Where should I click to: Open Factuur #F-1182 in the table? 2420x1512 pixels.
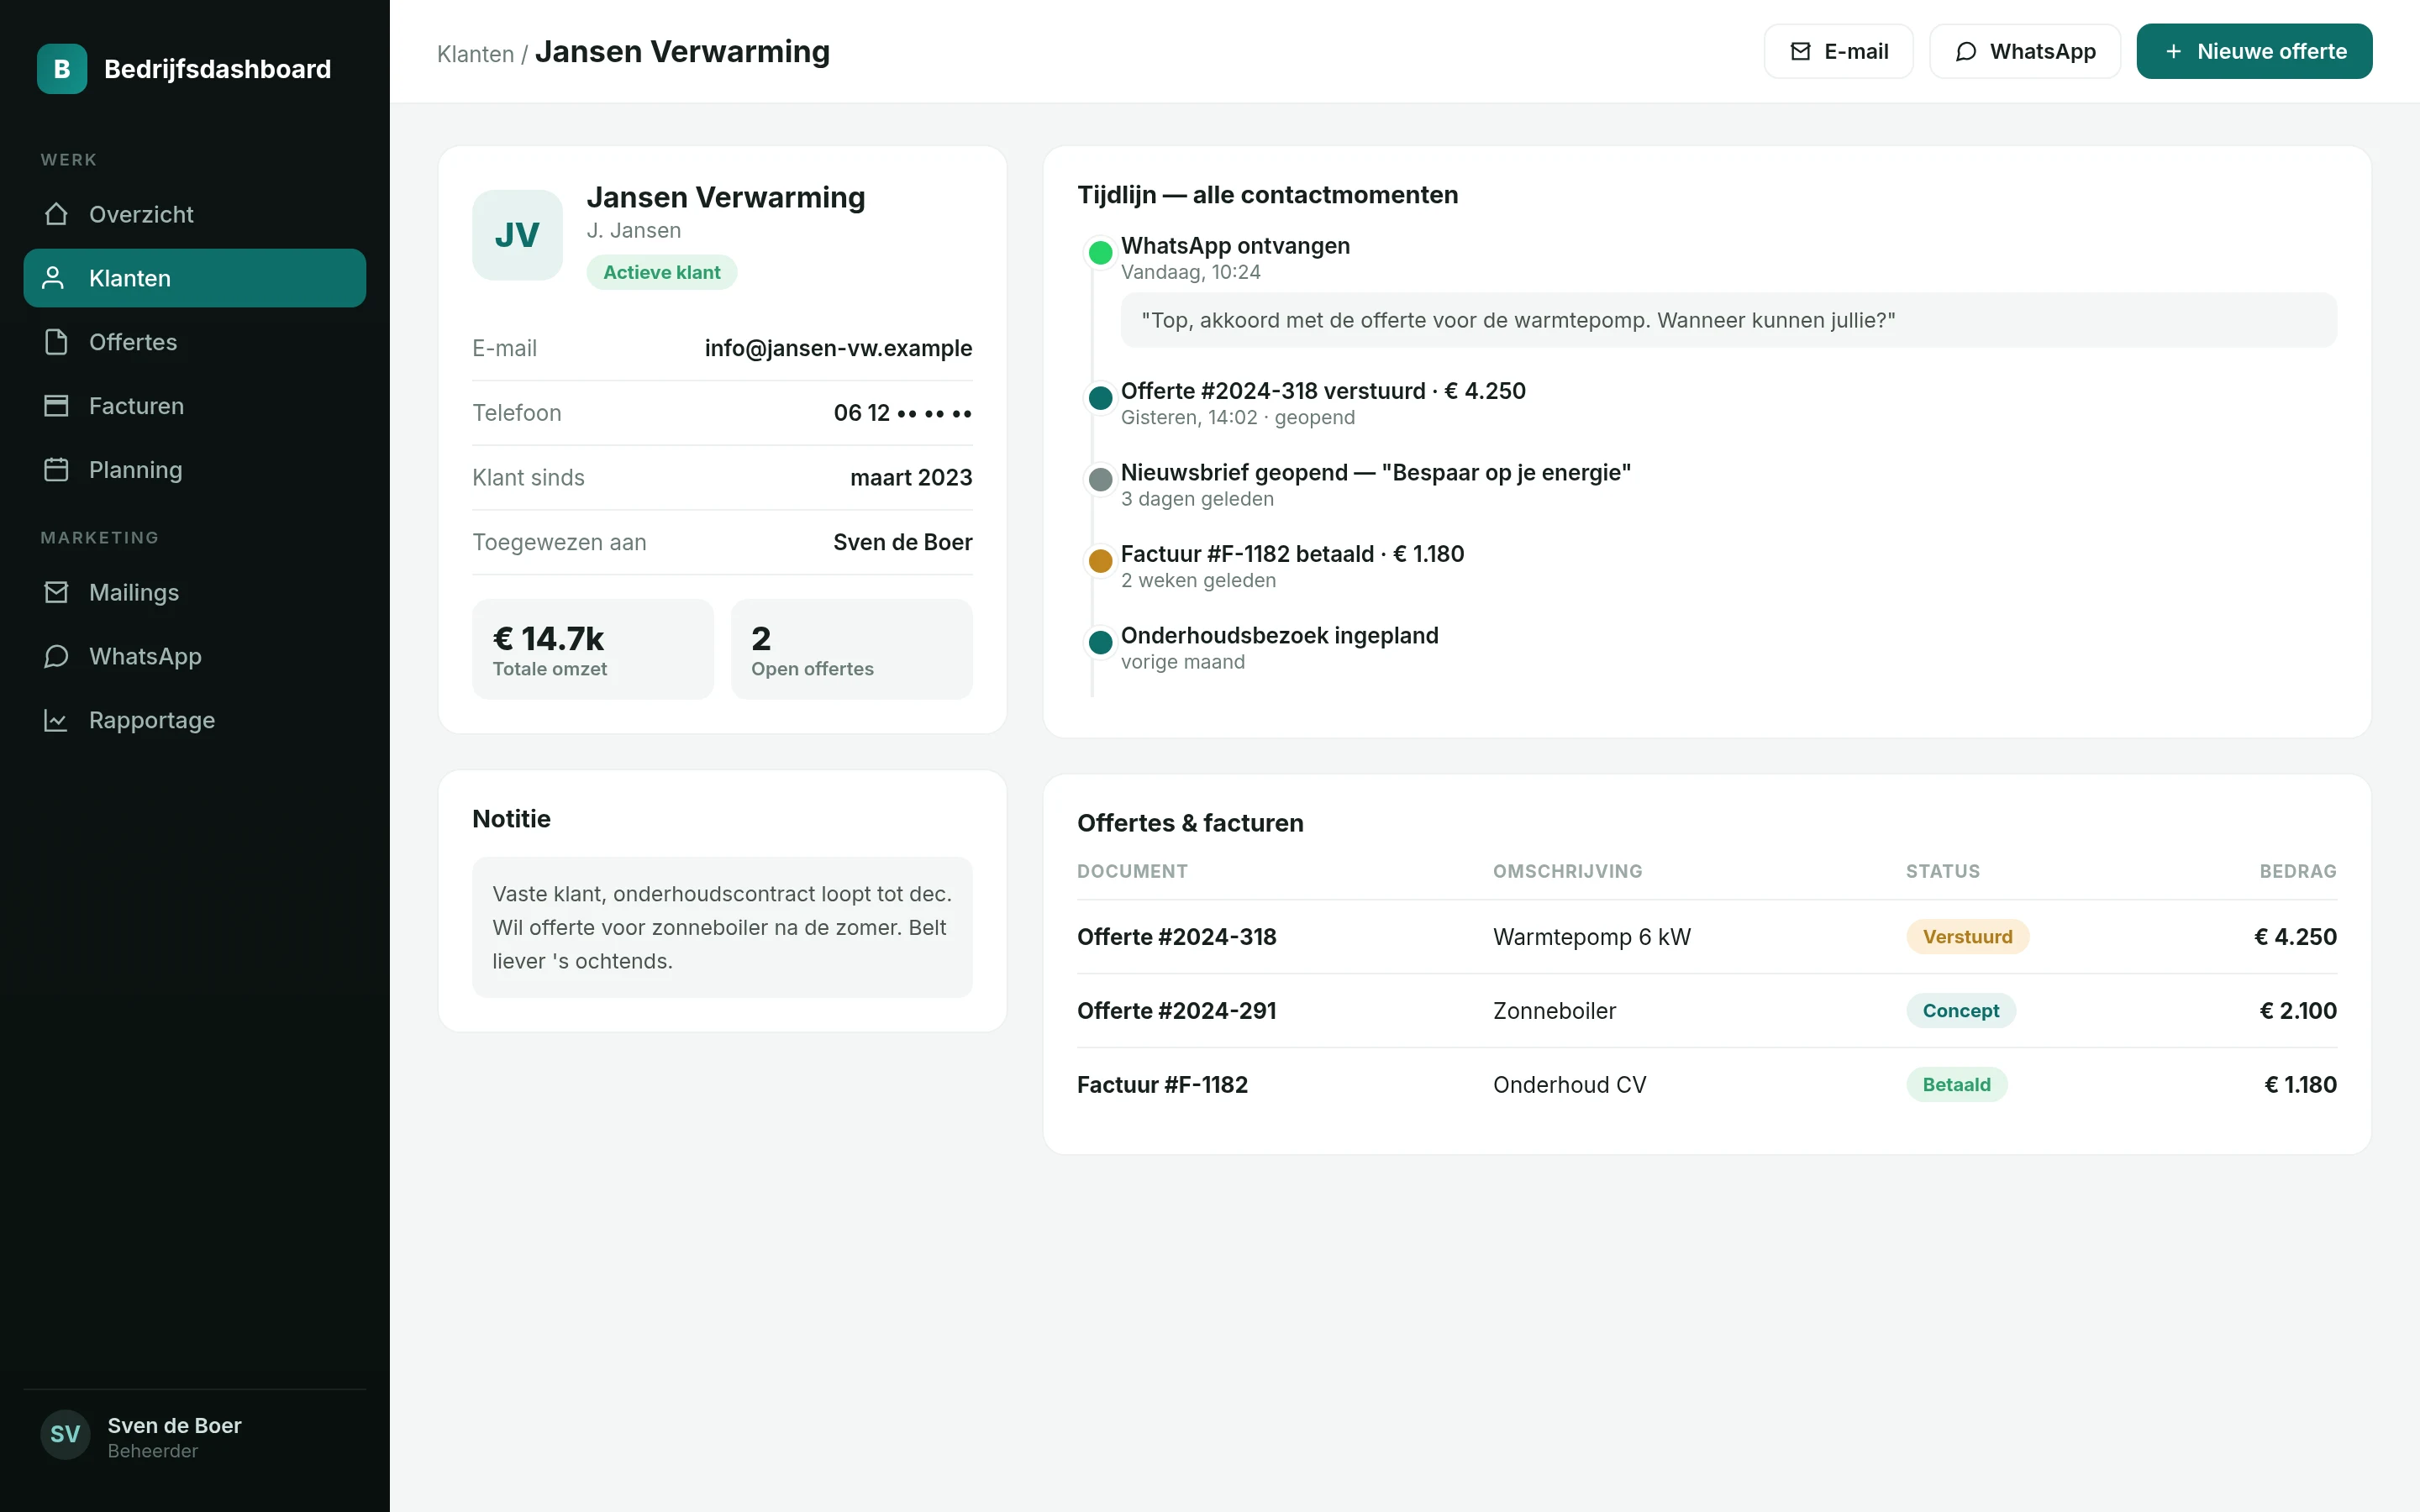(x=1162, y=1085)
